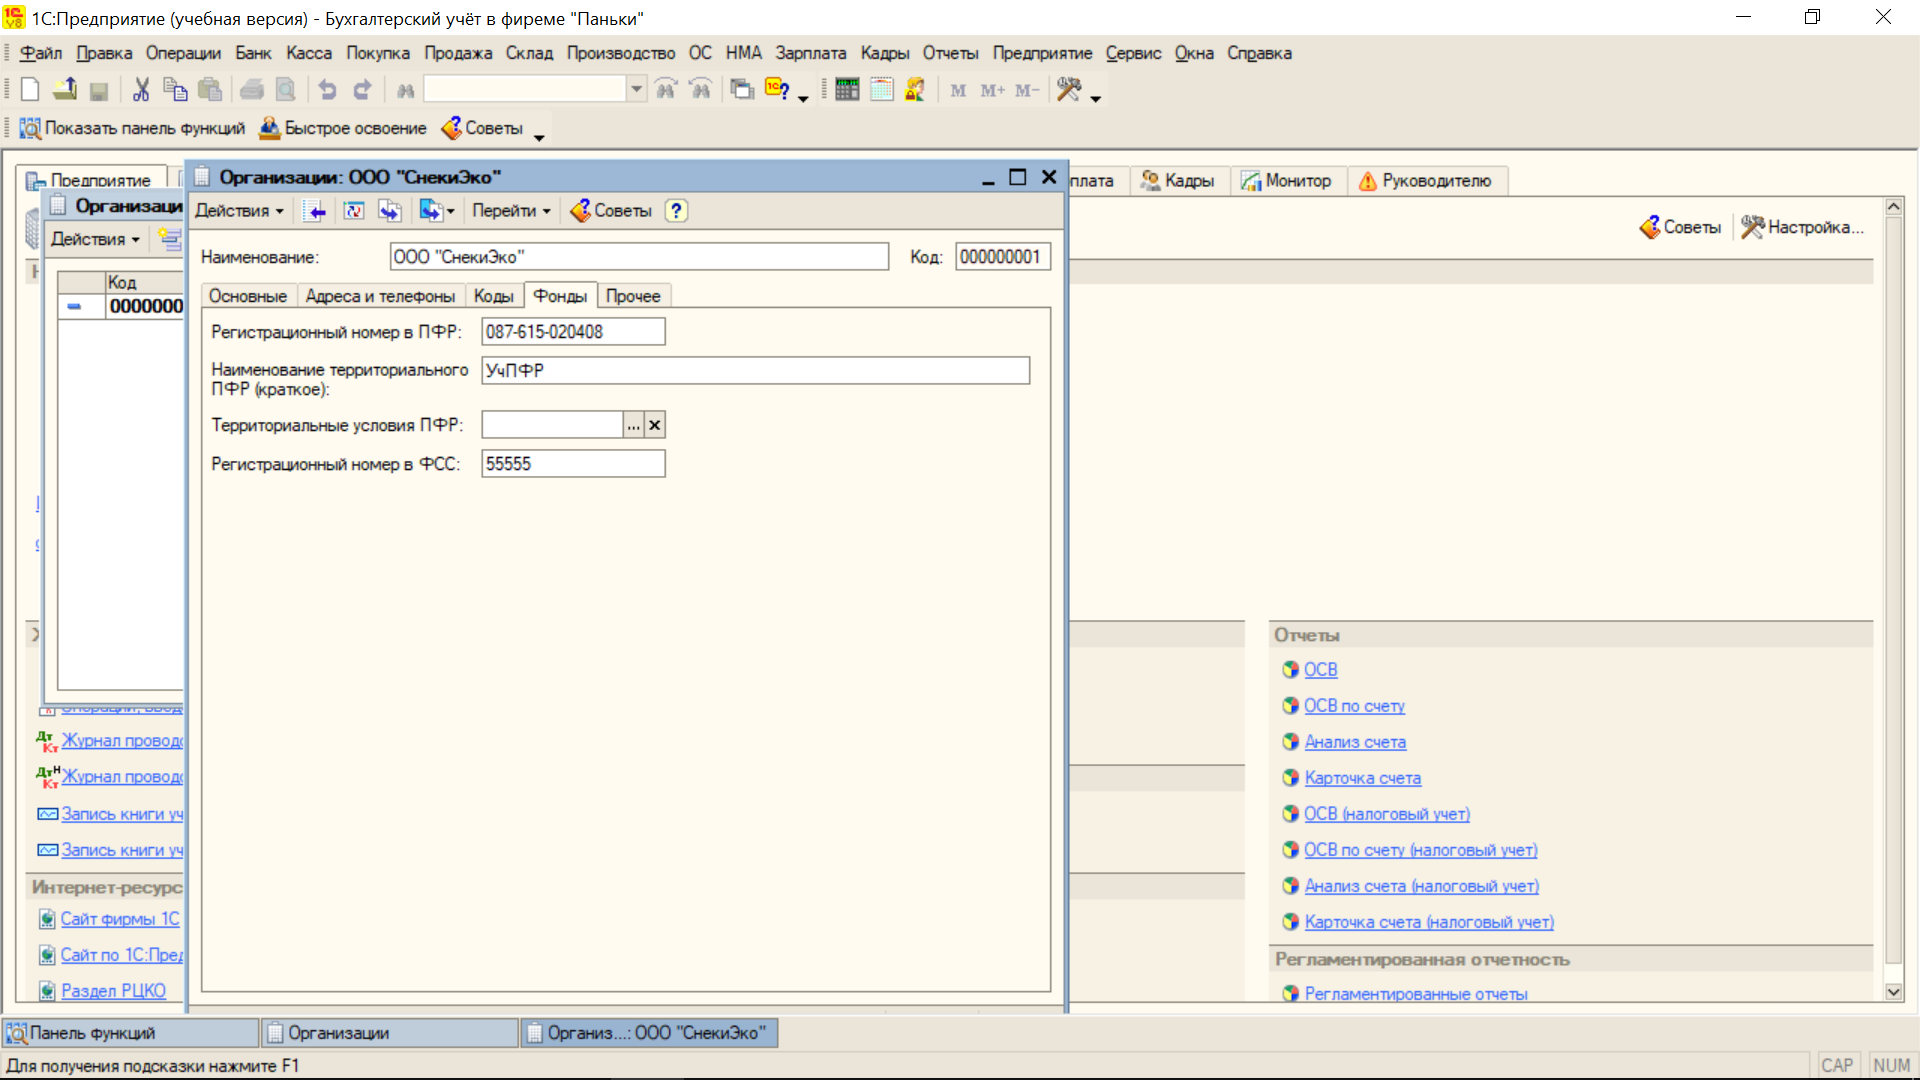Click the Find binoculars icon left of the search box

(x=405, y=90)
